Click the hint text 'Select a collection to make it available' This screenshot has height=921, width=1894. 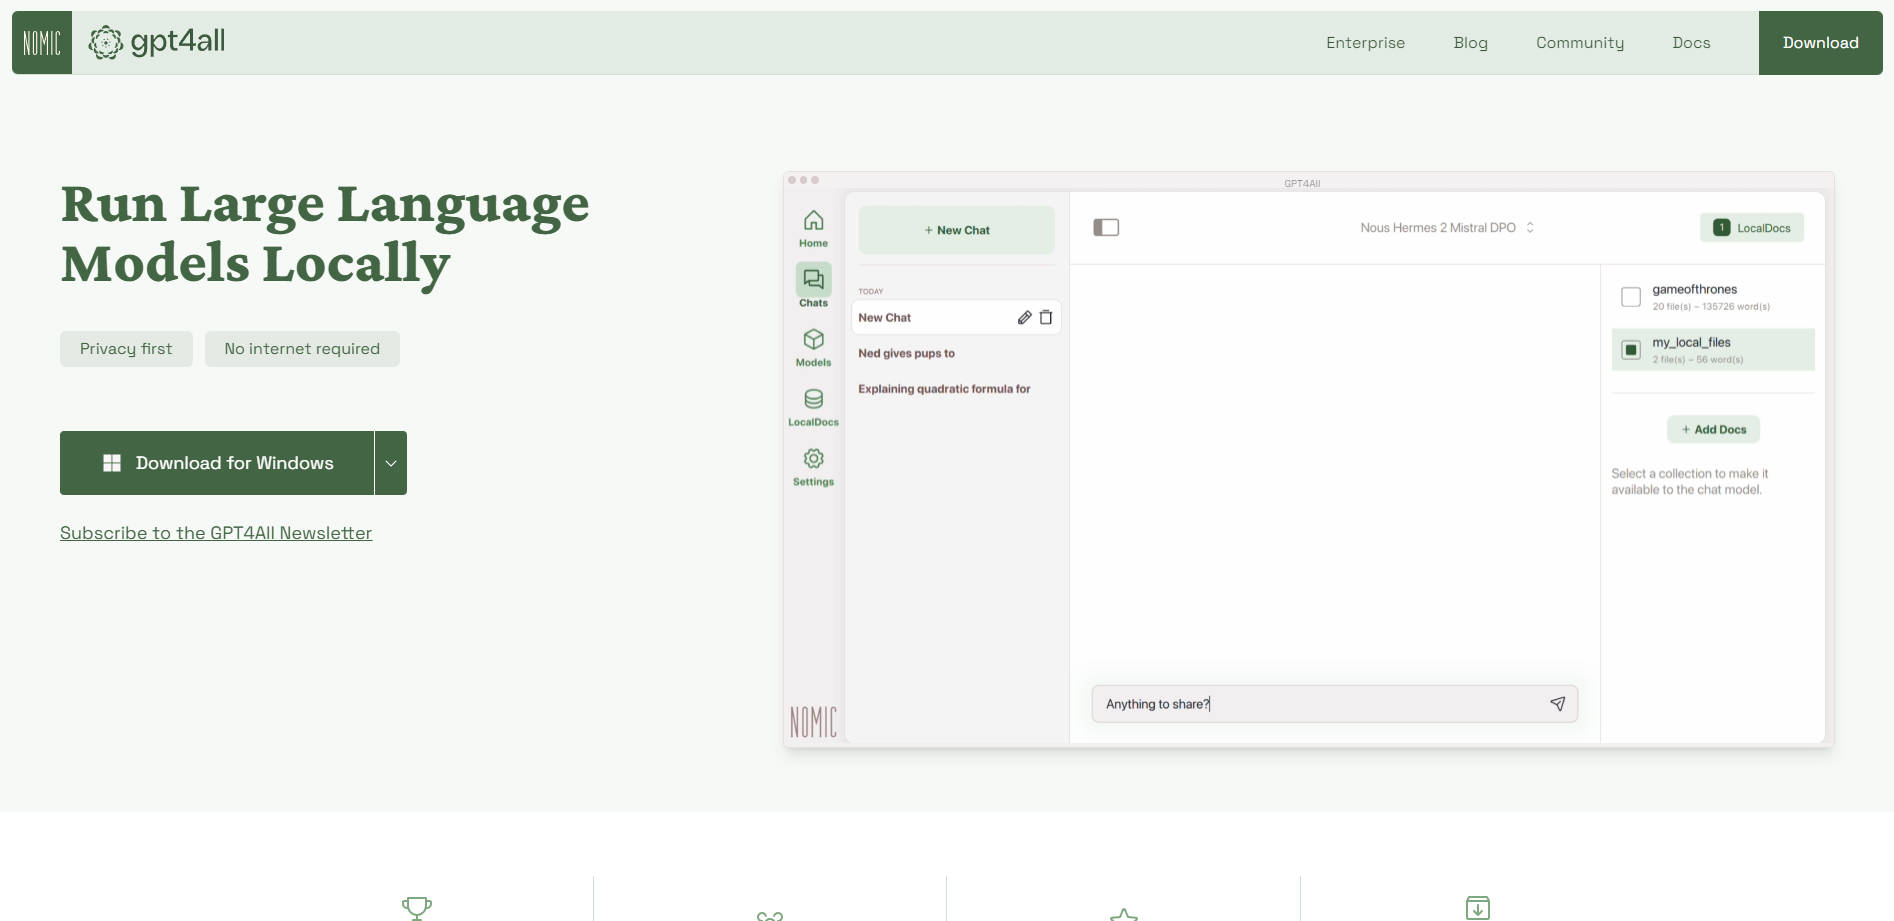coord(1689,482)
